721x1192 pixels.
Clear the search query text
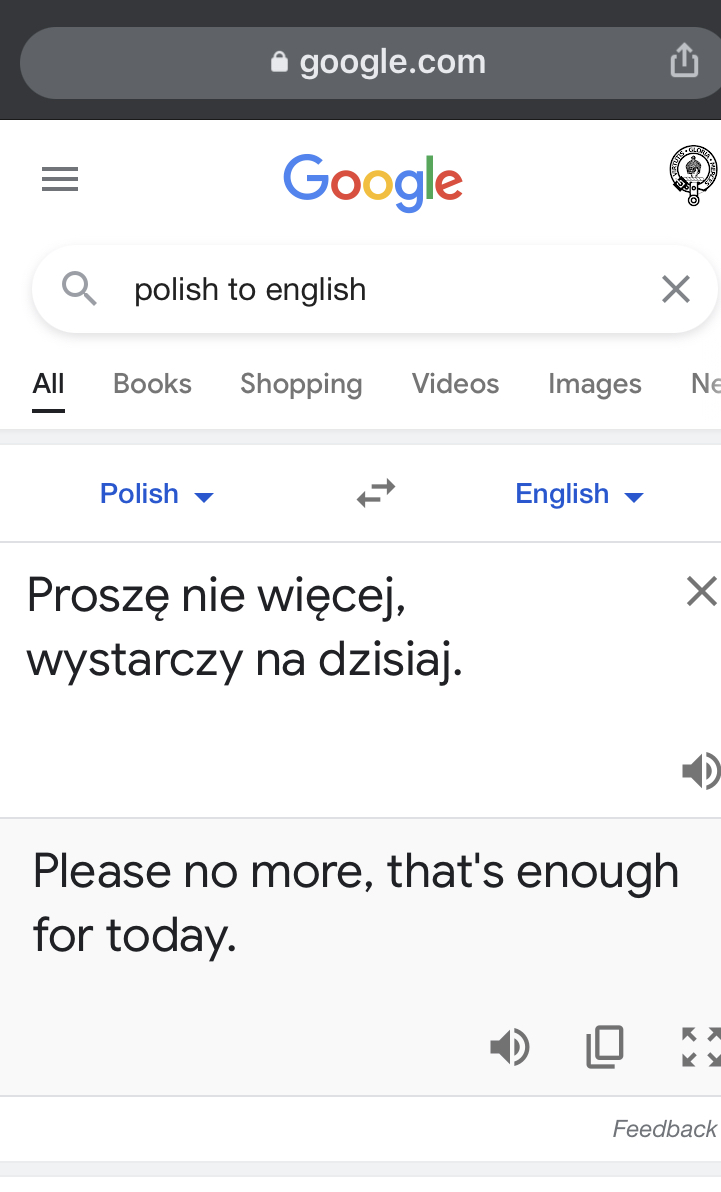click(x=675, y=290)
